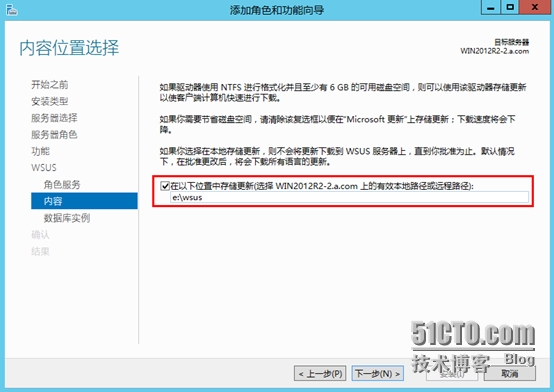Click the paragraph mentioning Microsoft 更新
The width and height of the screenshot is (554, 392).
[x=337, y=124]
